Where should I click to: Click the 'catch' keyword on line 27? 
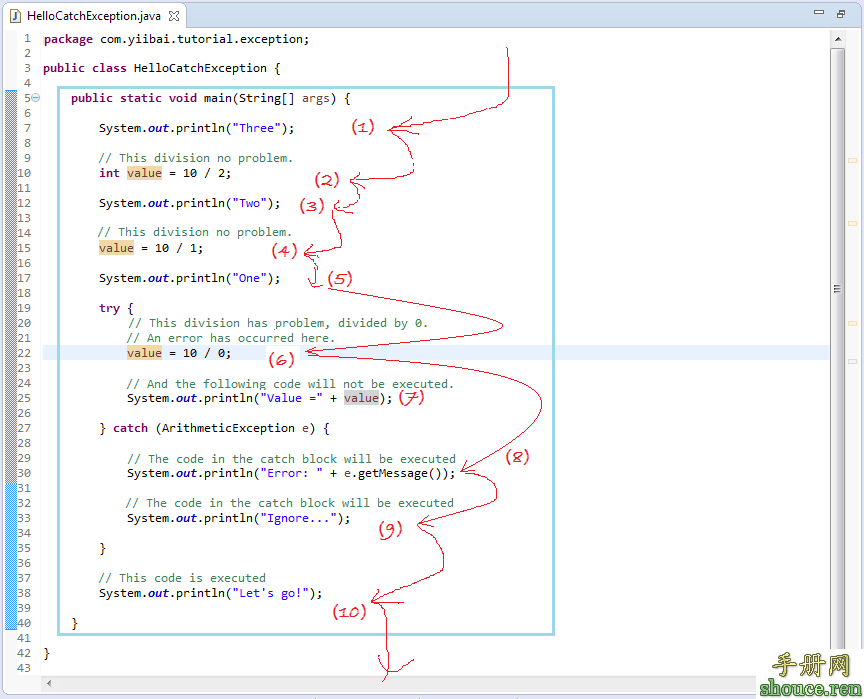pyautogui.click(x=130, y=428)
